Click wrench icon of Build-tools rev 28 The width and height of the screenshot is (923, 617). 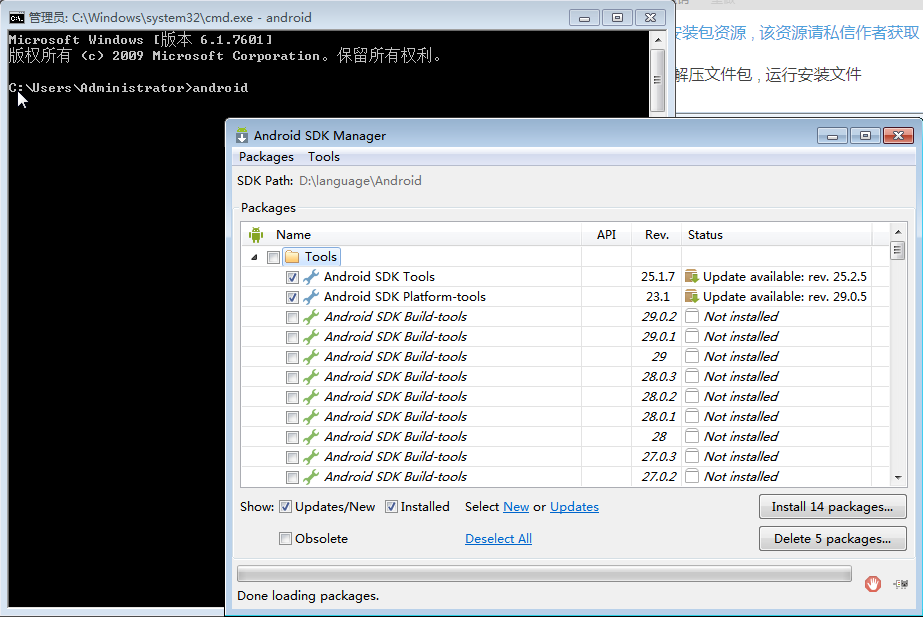(x=311, y=437)
